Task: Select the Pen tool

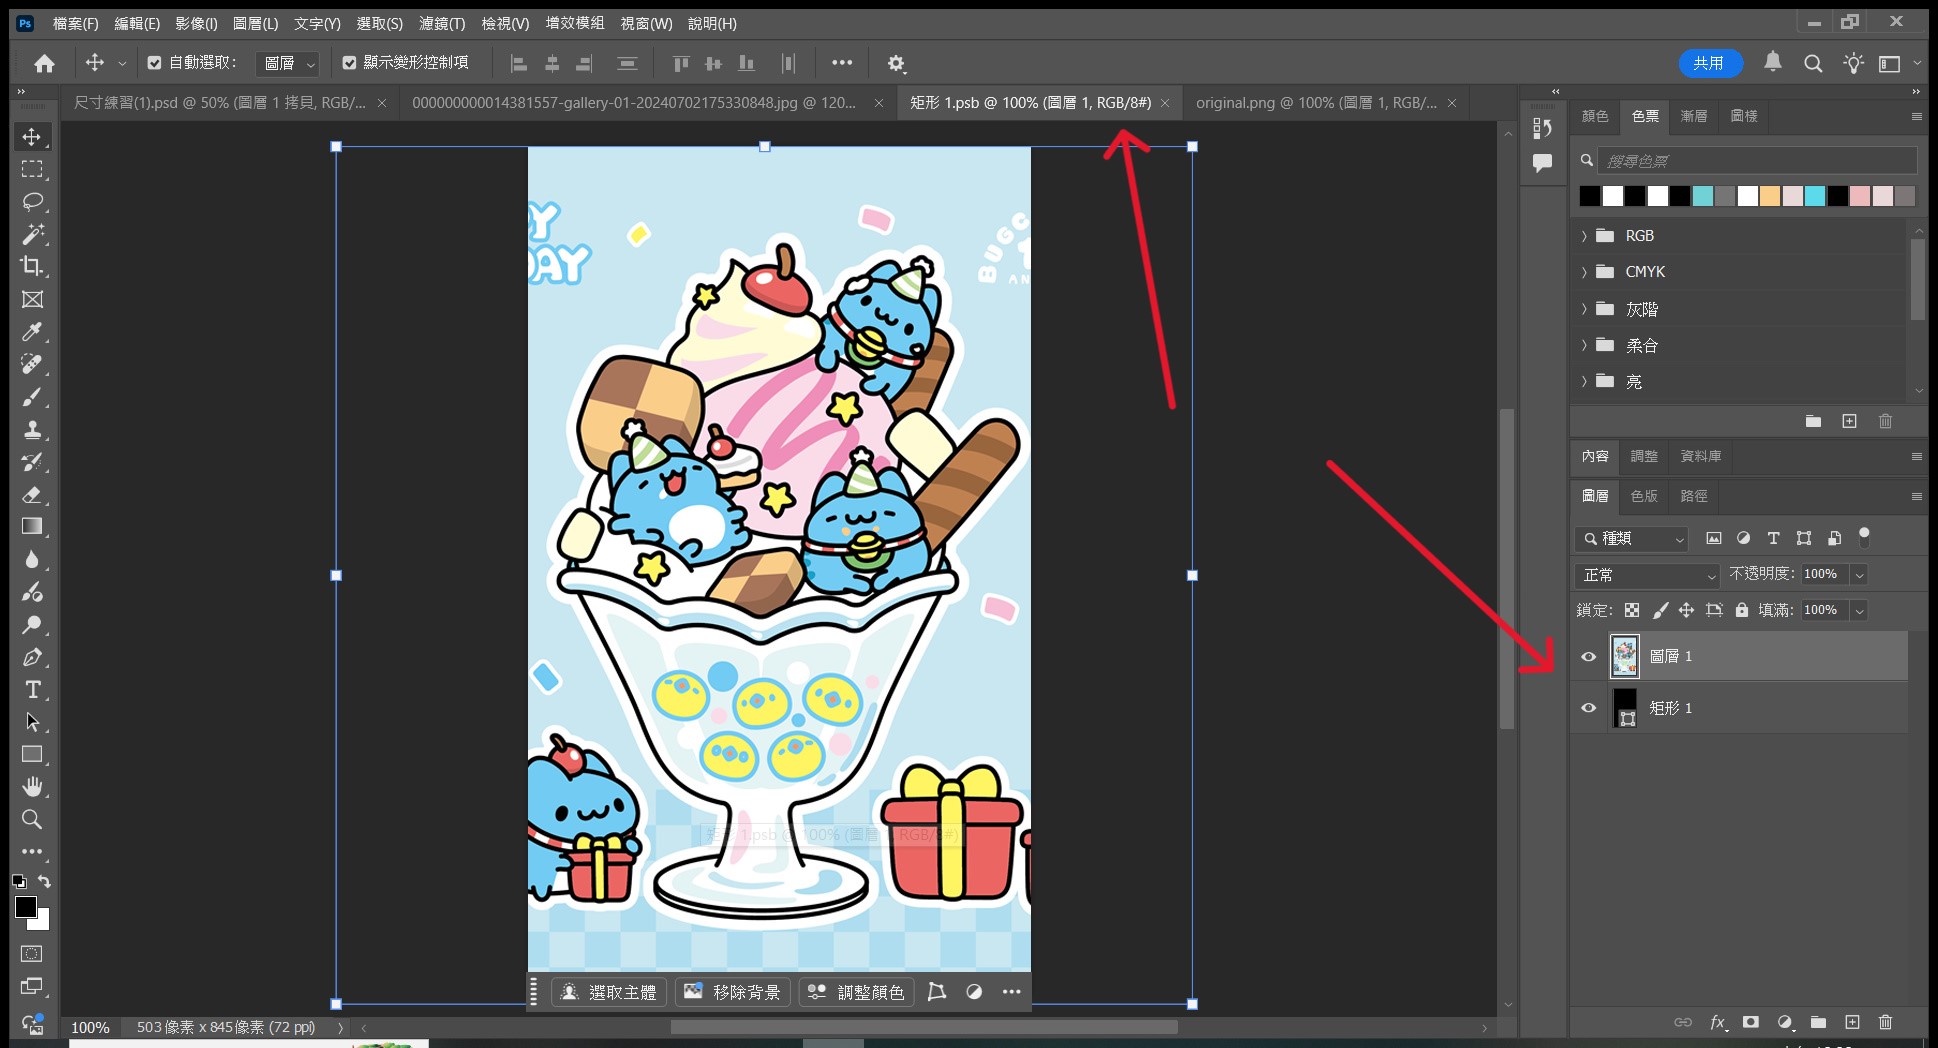Action: [32, 657]
